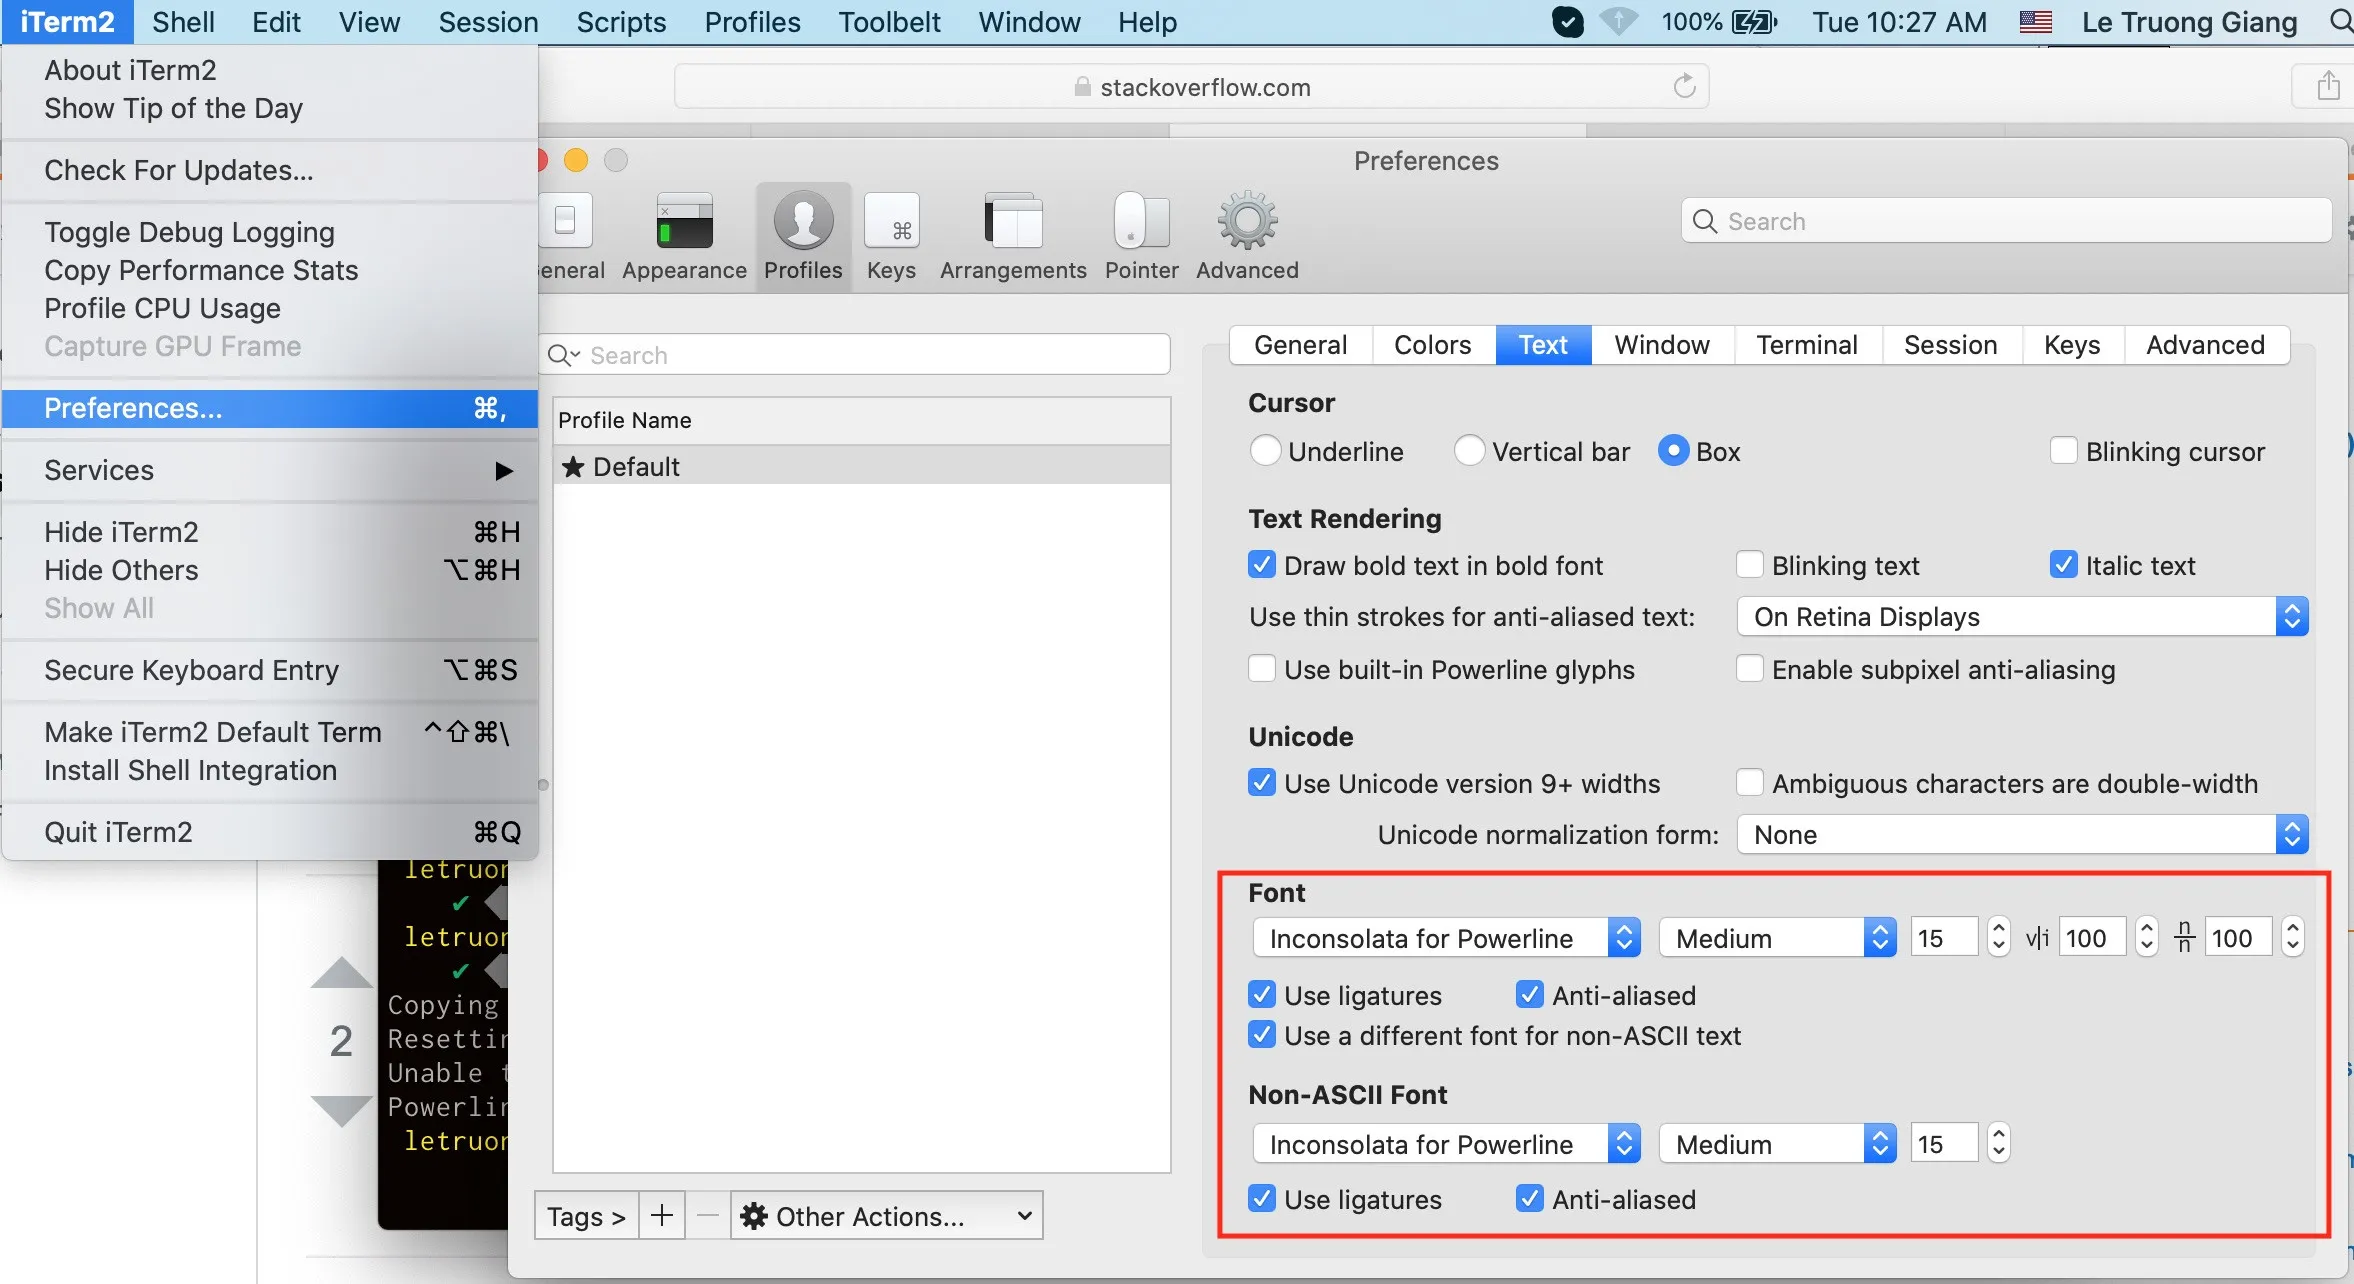Toggle Use built-in Powerline glyphs checkbox
This screenshot has width=2354, height=1284.
click(1262, 669)
